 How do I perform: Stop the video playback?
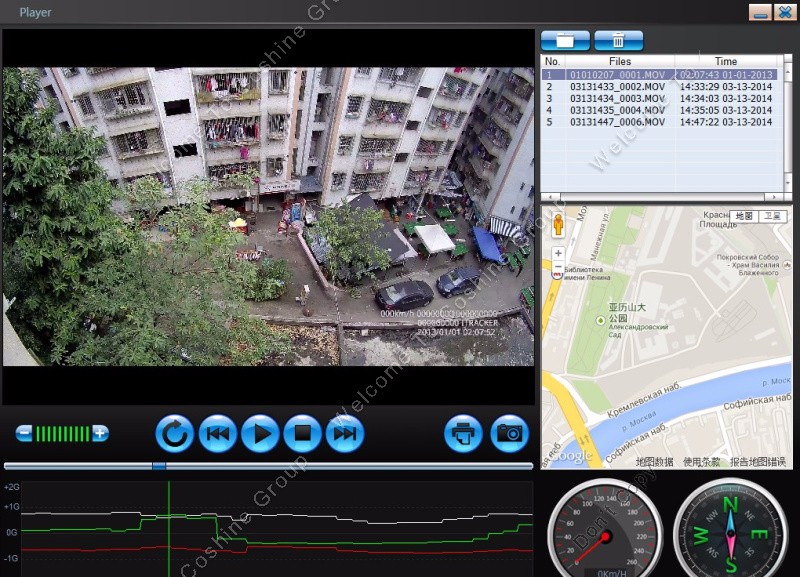click(302, 434)
